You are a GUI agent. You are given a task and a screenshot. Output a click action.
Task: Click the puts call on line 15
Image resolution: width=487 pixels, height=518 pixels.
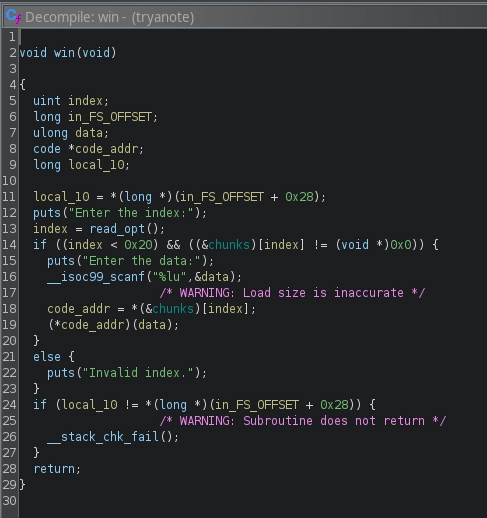click(61, 261)
